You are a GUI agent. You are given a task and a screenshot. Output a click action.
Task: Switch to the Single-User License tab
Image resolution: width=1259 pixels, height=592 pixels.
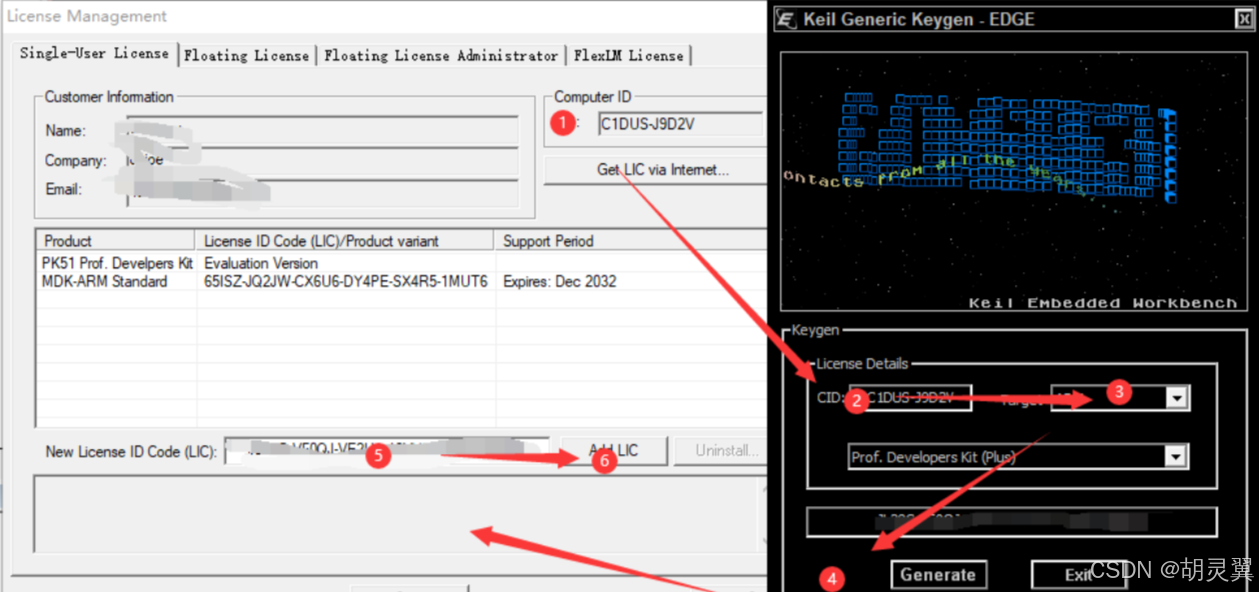95,53
